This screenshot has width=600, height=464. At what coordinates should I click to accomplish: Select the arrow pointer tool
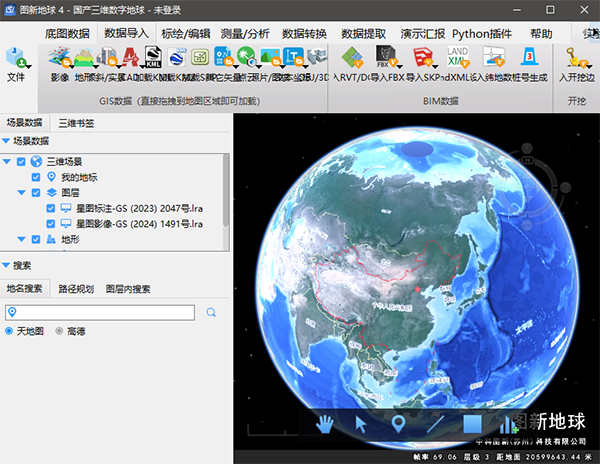click(361, 424)
